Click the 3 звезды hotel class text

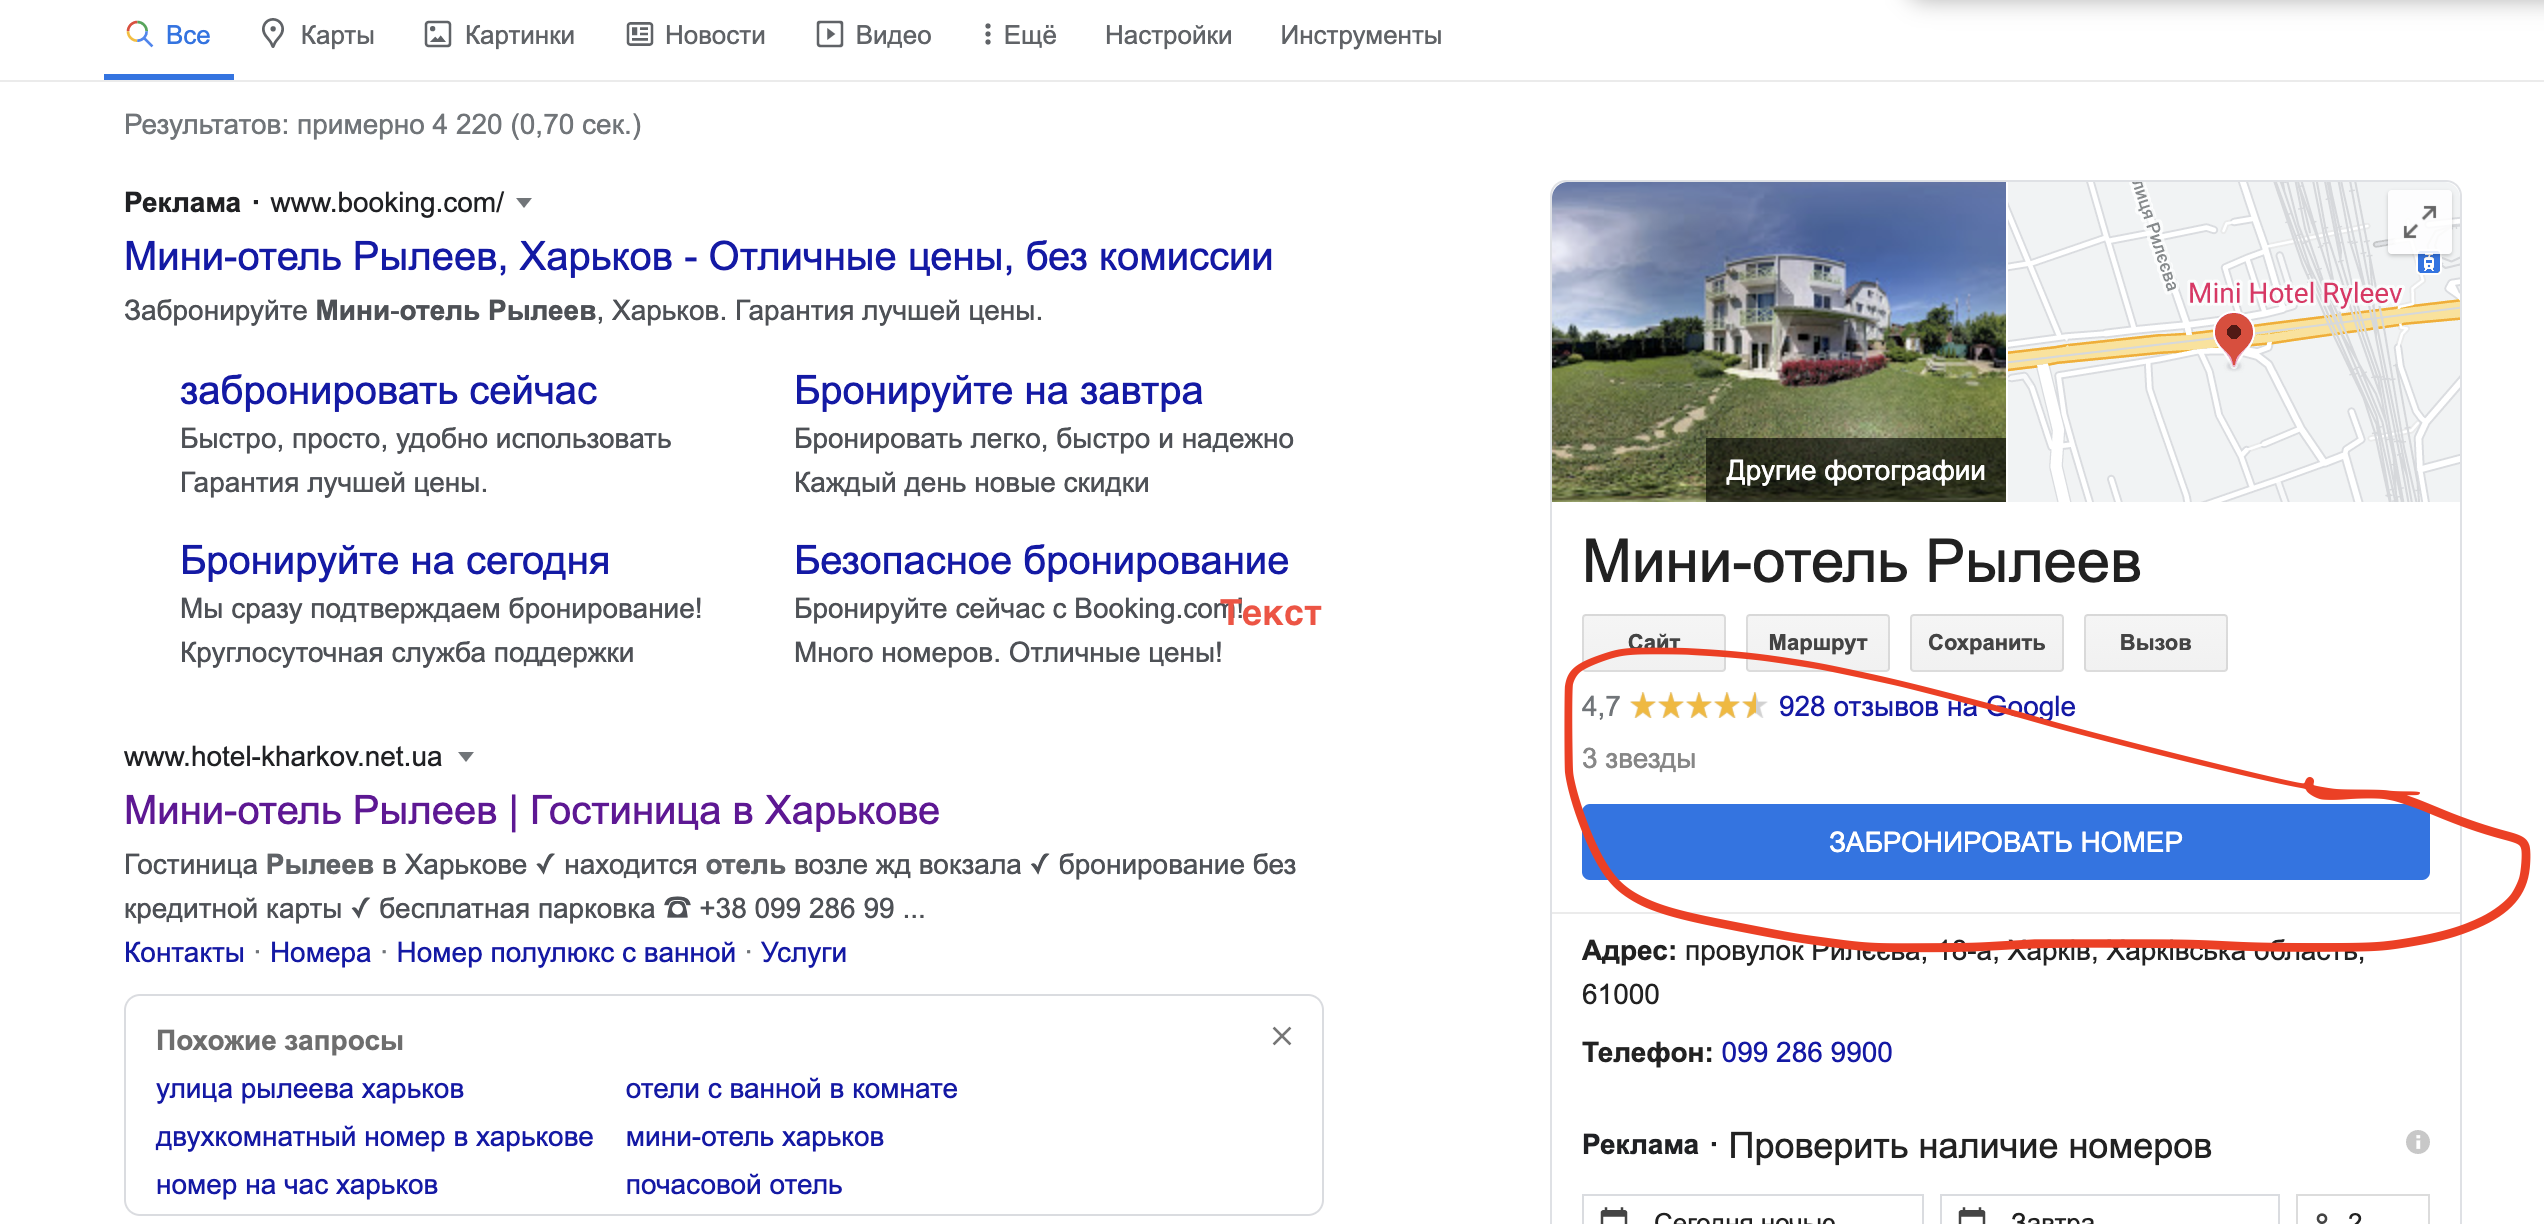[x=1638, y=759]
